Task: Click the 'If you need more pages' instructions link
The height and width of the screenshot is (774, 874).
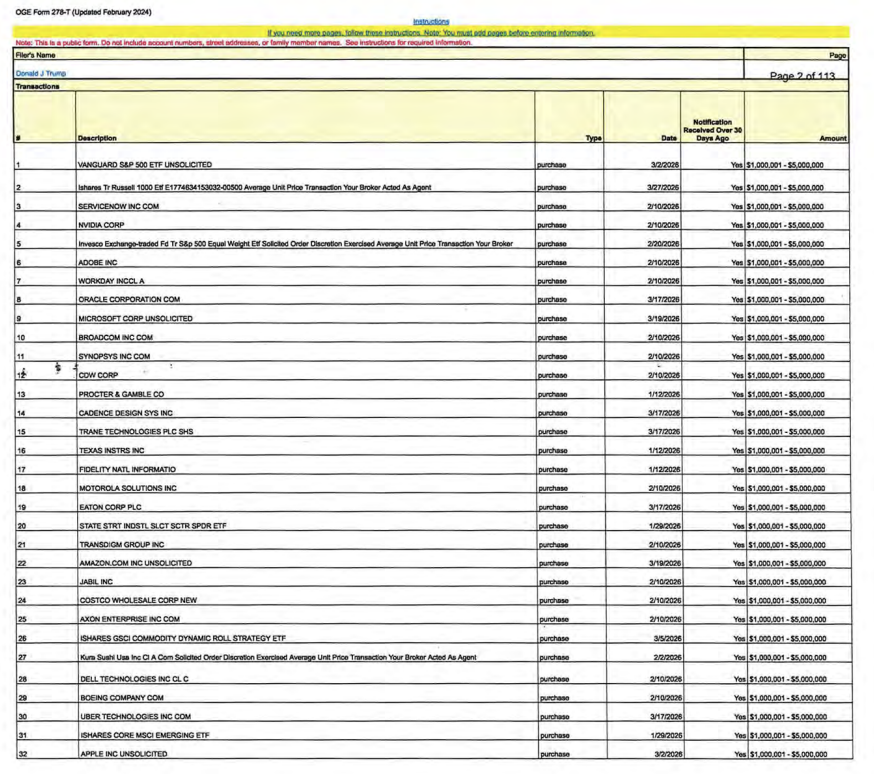Action: pyautogui.click(x=431, y=33)
